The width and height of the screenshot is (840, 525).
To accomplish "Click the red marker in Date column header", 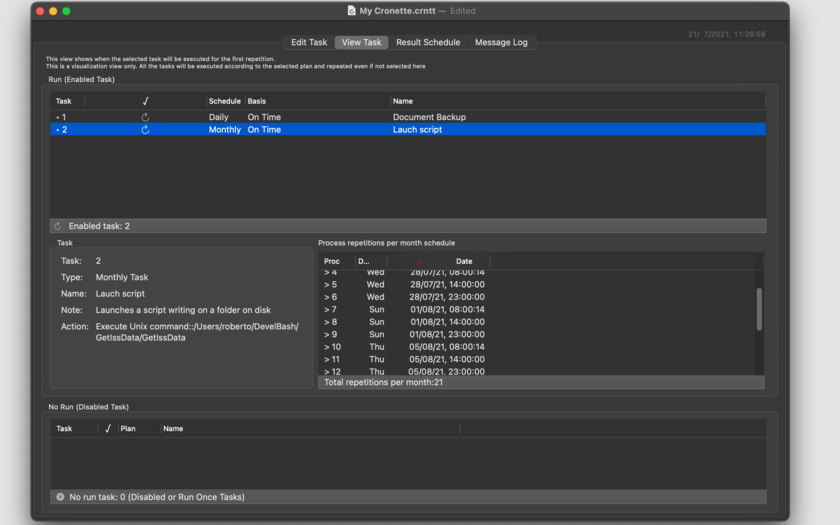I will pos(420,262).
